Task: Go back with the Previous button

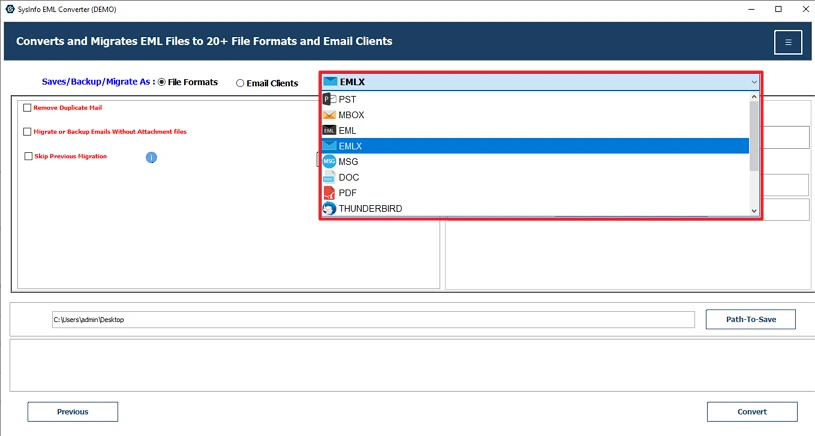Action: [73, 412]
